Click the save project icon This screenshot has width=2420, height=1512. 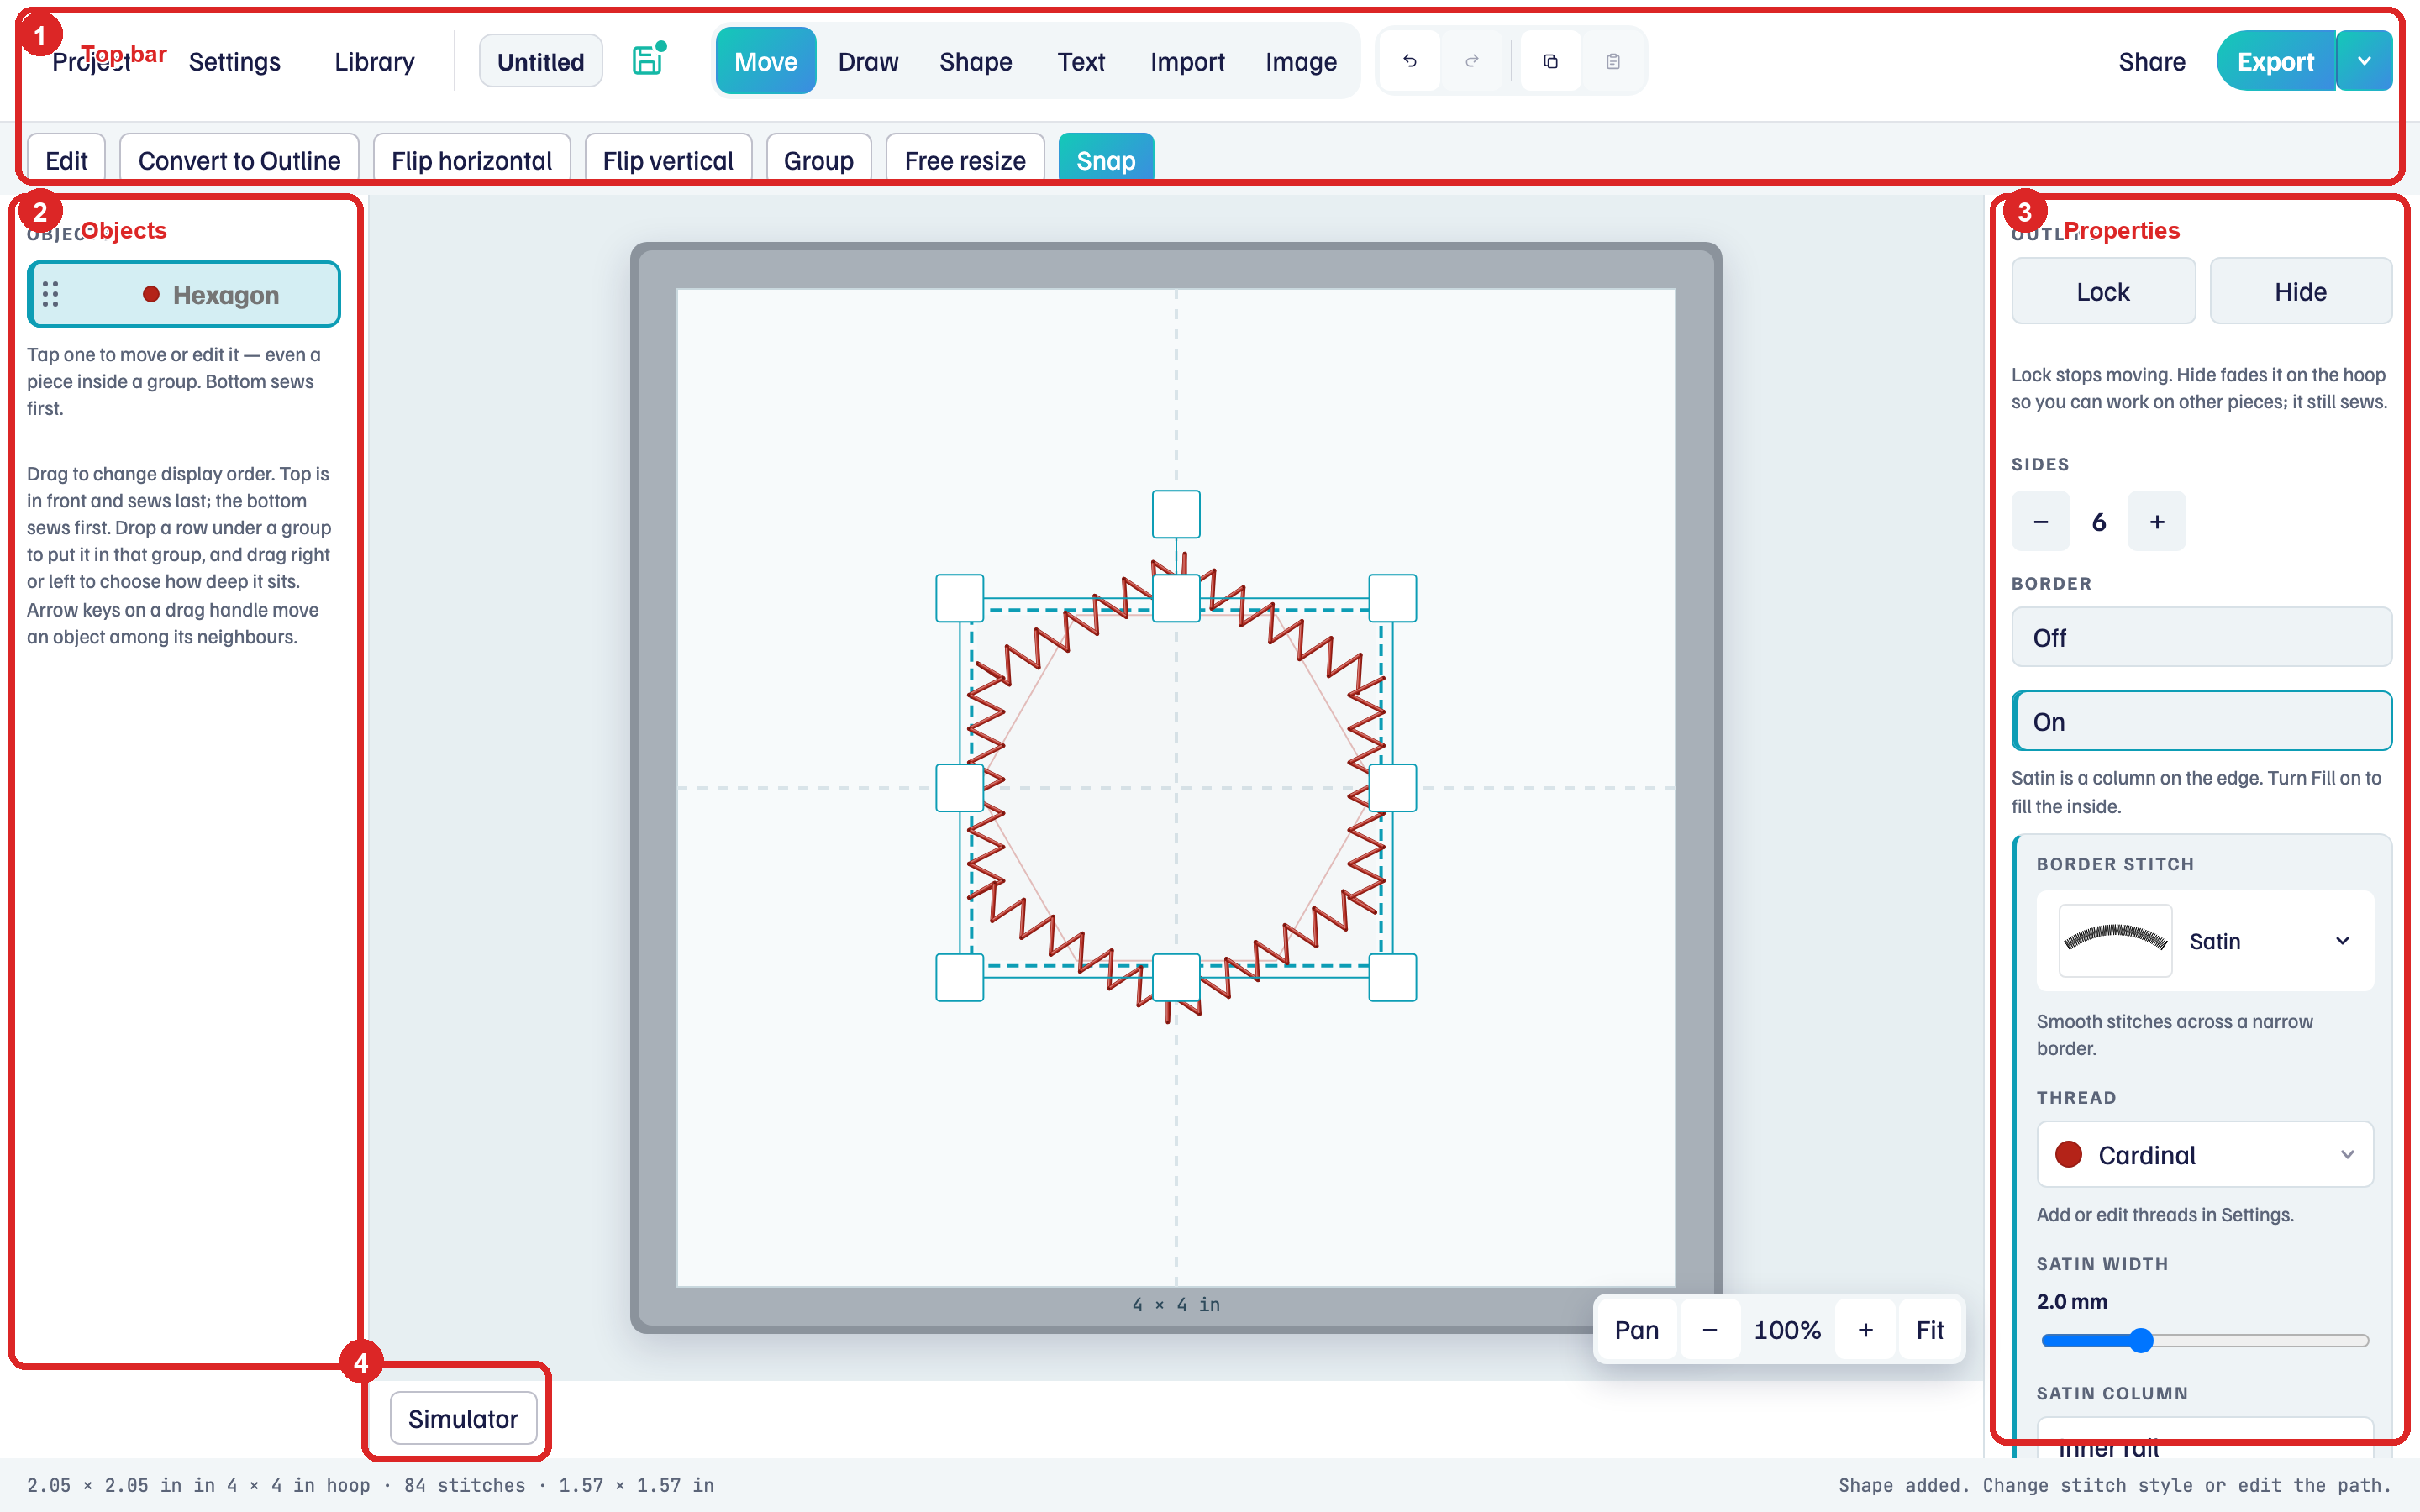coord(648,61)
